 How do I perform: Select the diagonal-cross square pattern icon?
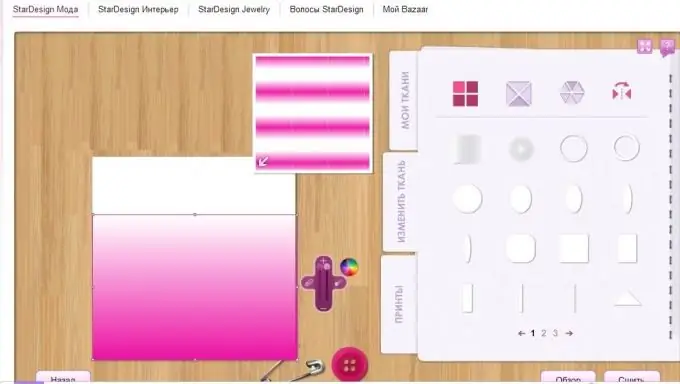click(x=519, y=93)
